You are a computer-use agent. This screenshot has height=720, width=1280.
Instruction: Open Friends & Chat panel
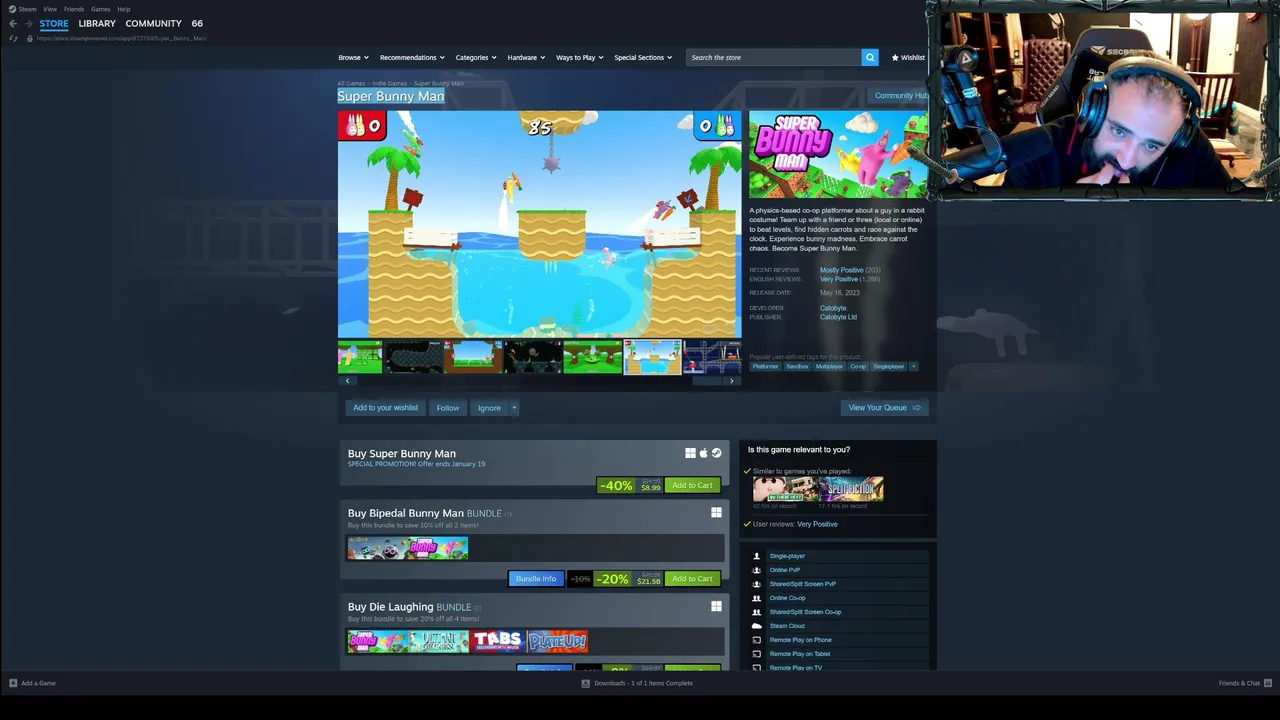[x=1245, y=683]
